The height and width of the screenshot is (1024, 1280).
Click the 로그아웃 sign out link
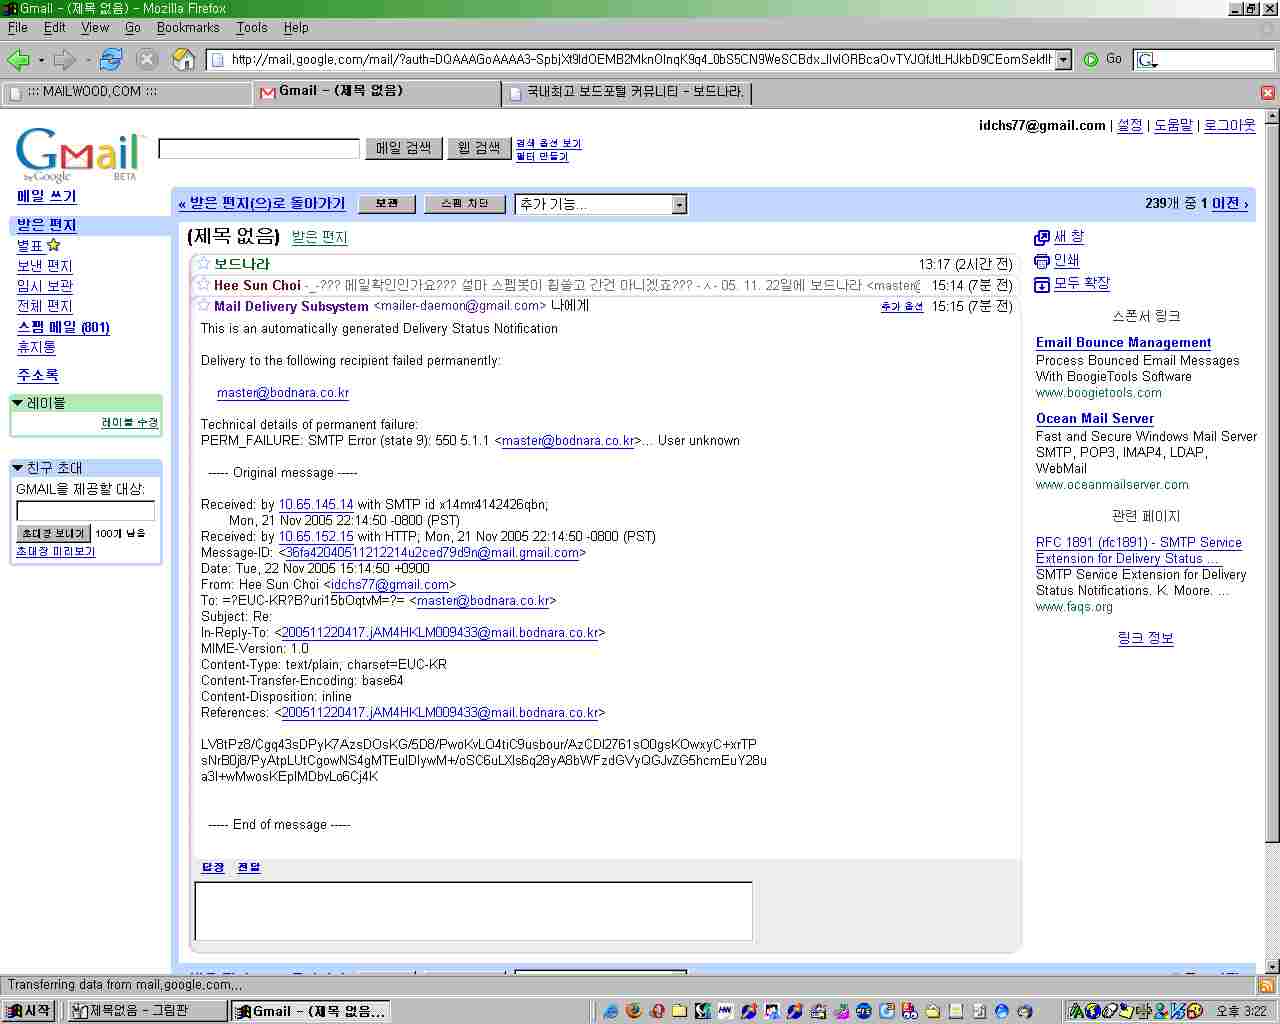pyautogui.click(x=1230, y=125)
